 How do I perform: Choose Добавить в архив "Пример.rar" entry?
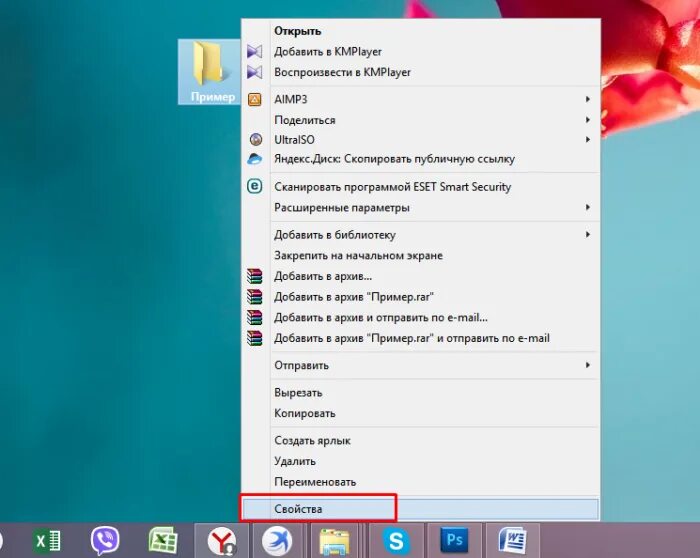coord(421,297)
